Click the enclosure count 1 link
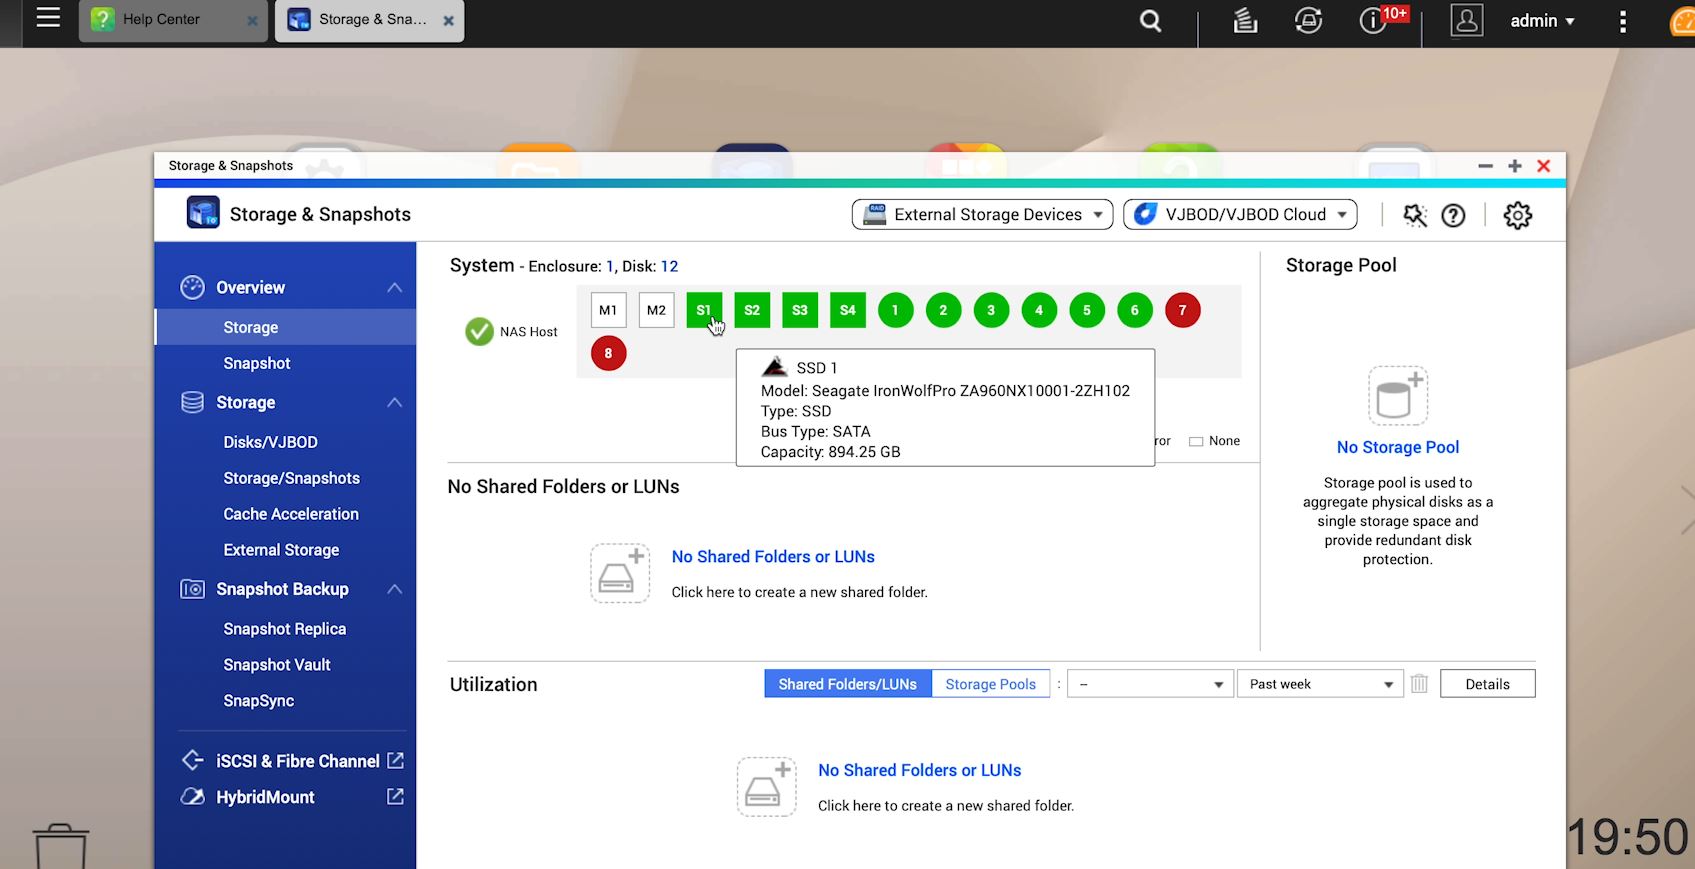 pyautogui.click(x=610, y=266)
